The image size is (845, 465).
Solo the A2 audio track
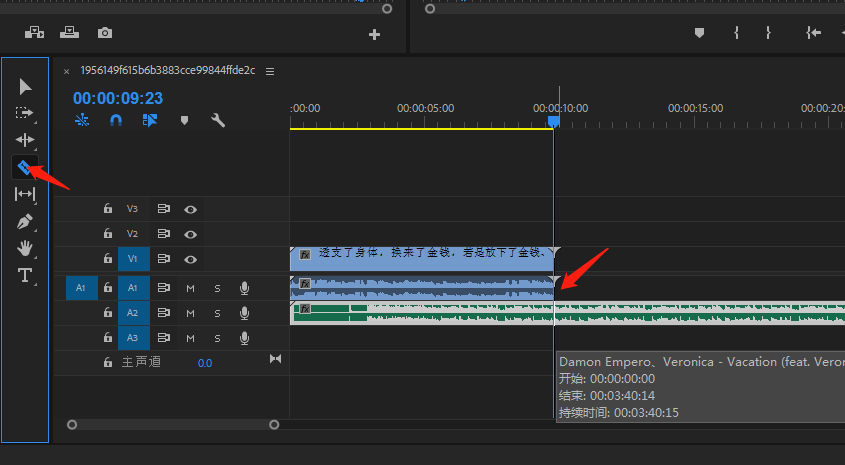[x=217, y=313]
